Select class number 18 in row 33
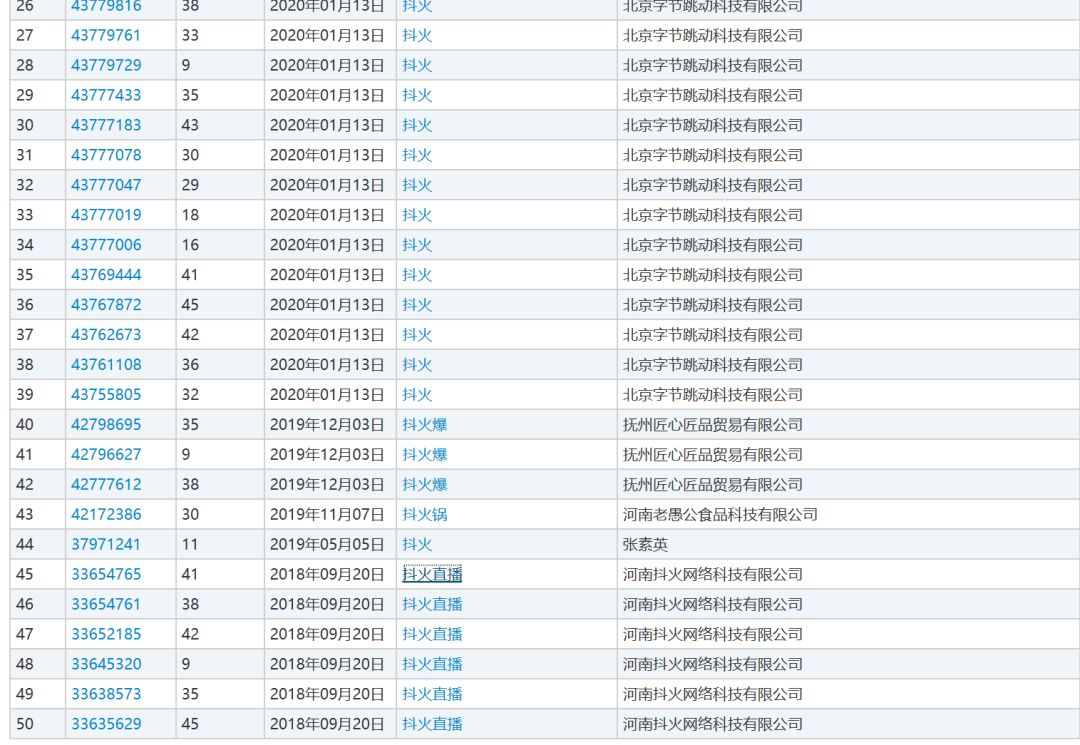Screen dimensions: 1080x745 tap(220, 215)
